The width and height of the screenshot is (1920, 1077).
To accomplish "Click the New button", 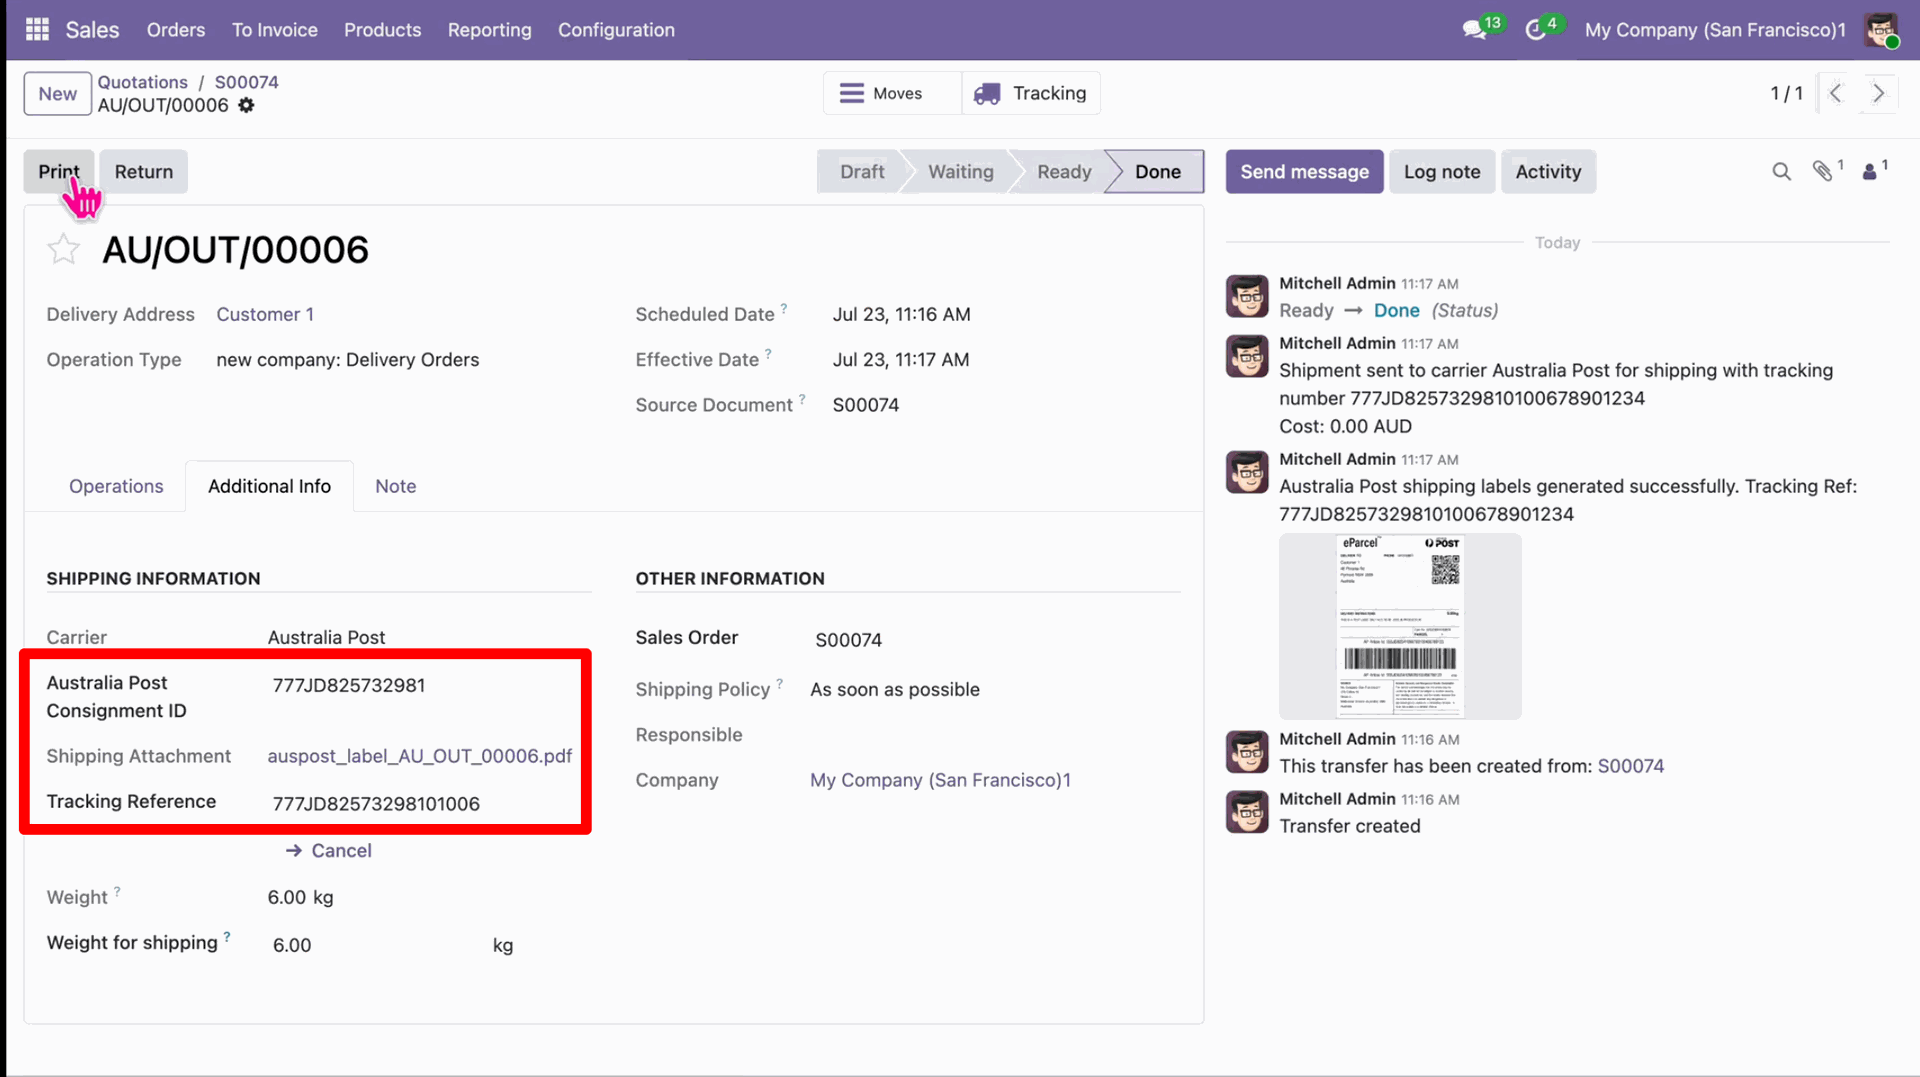I will 58,94.
